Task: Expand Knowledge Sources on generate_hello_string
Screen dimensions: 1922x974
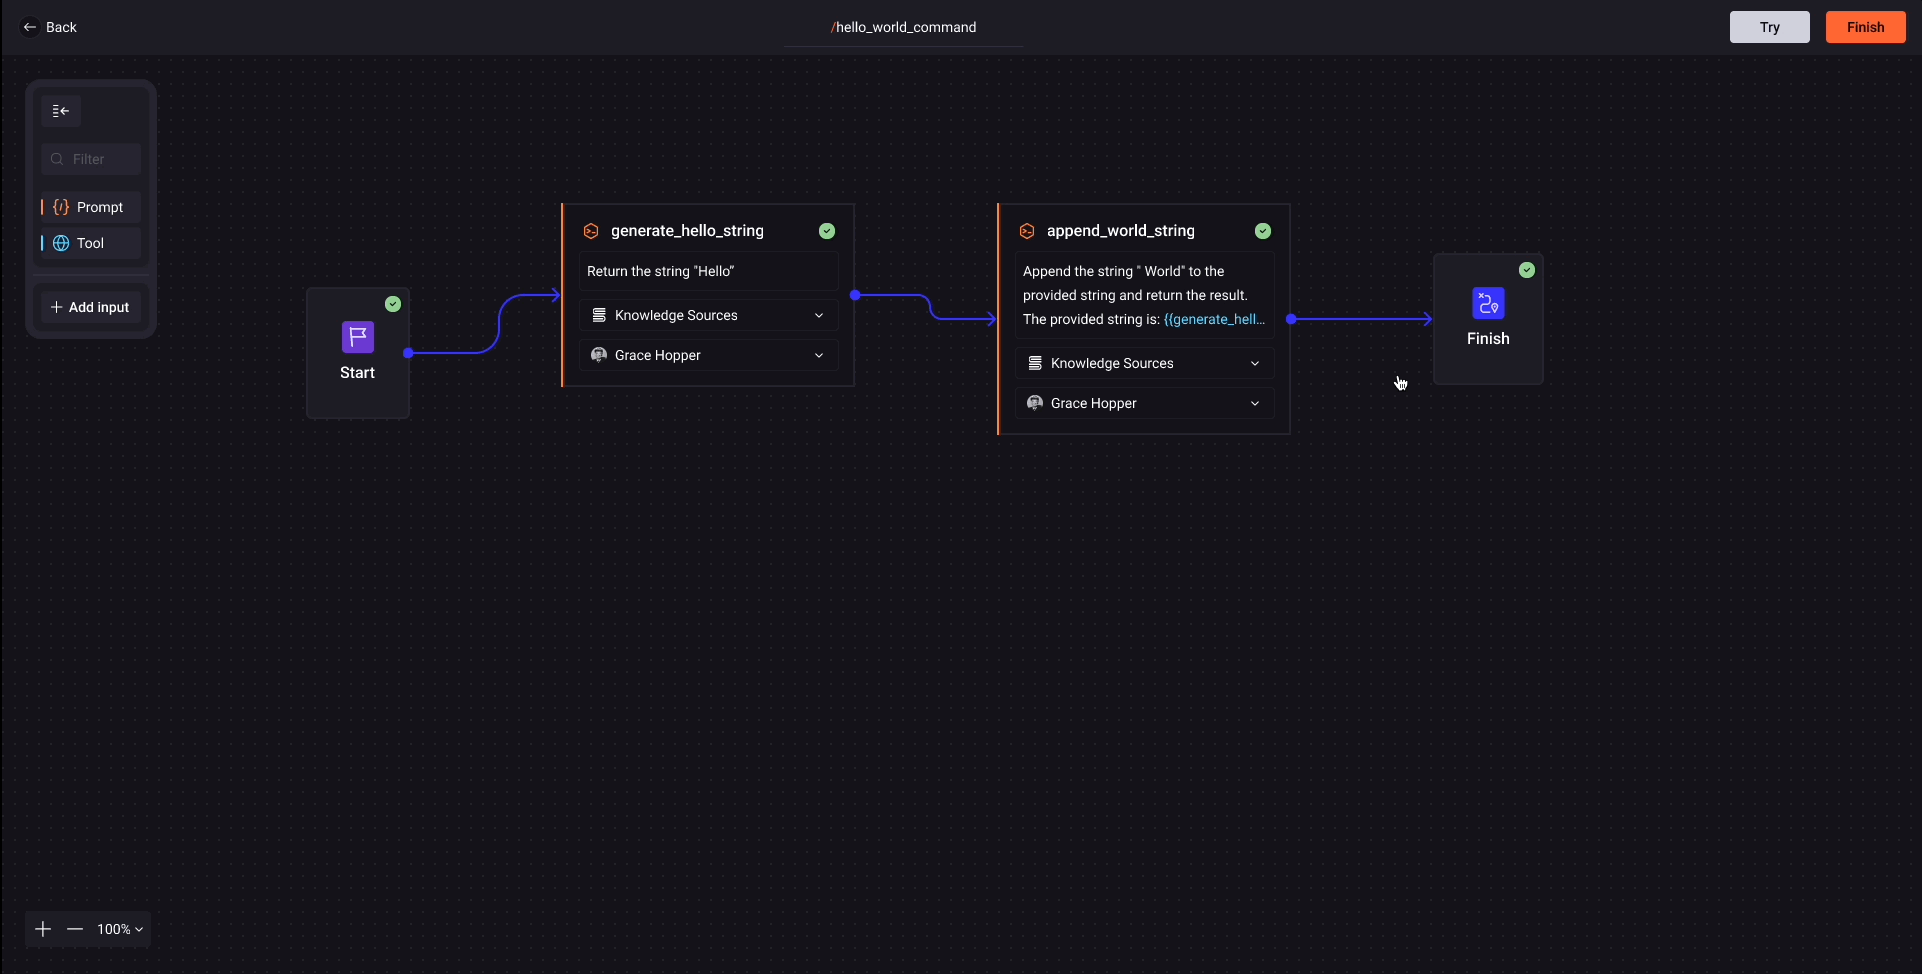Action: (x=818, y=315)
